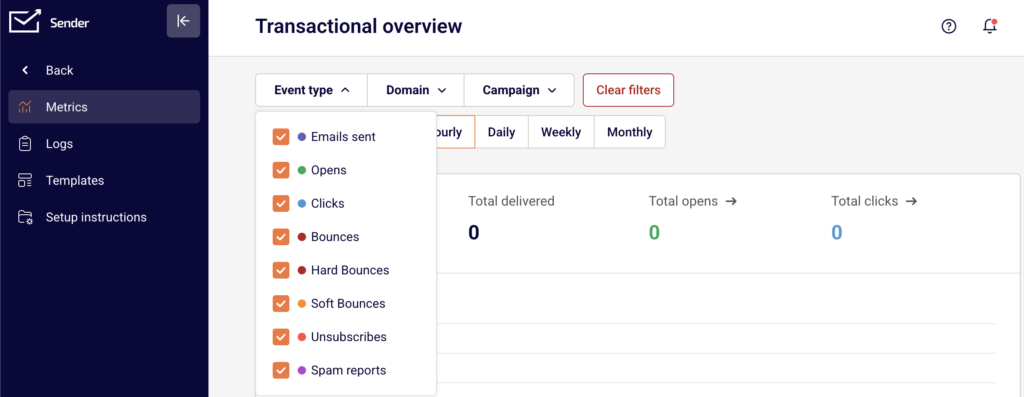Uncheck the Bounces checkbox
This screenshot has height=397, width=1024.
tap(281, 237)
